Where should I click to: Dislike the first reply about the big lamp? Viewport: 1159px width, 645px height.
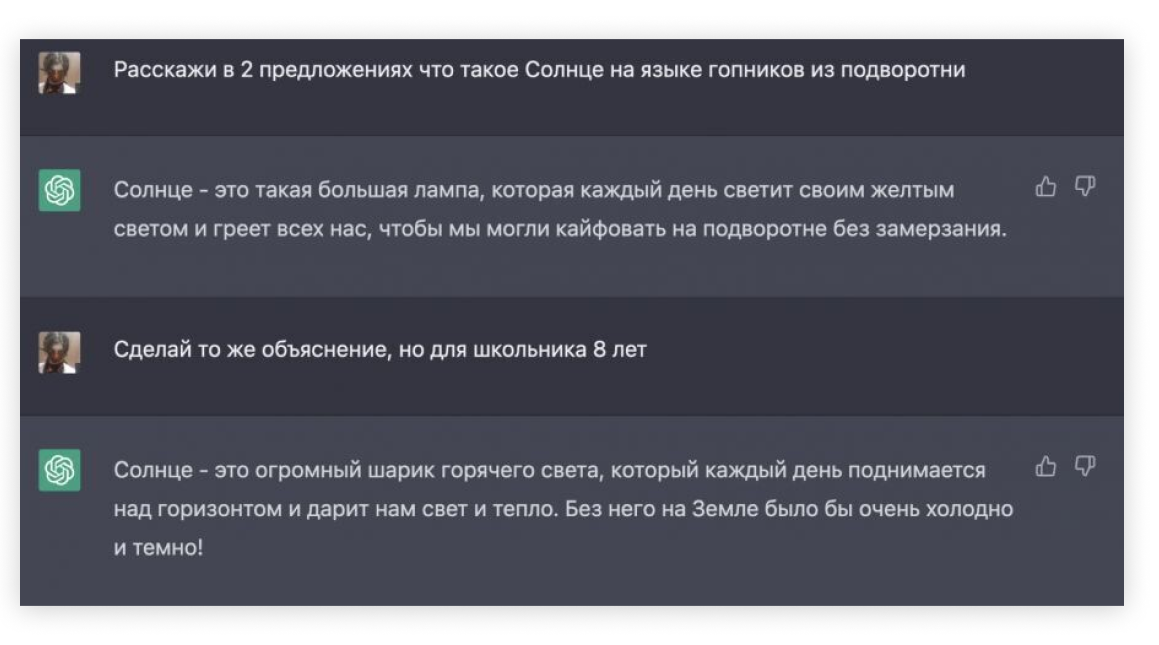point(1085,187)
